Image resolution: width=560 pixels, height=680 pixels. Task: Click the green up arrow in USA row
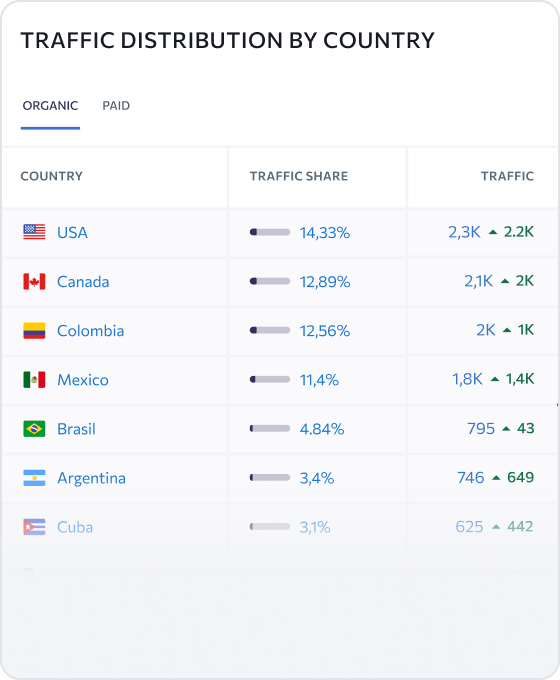coord(493,232)
